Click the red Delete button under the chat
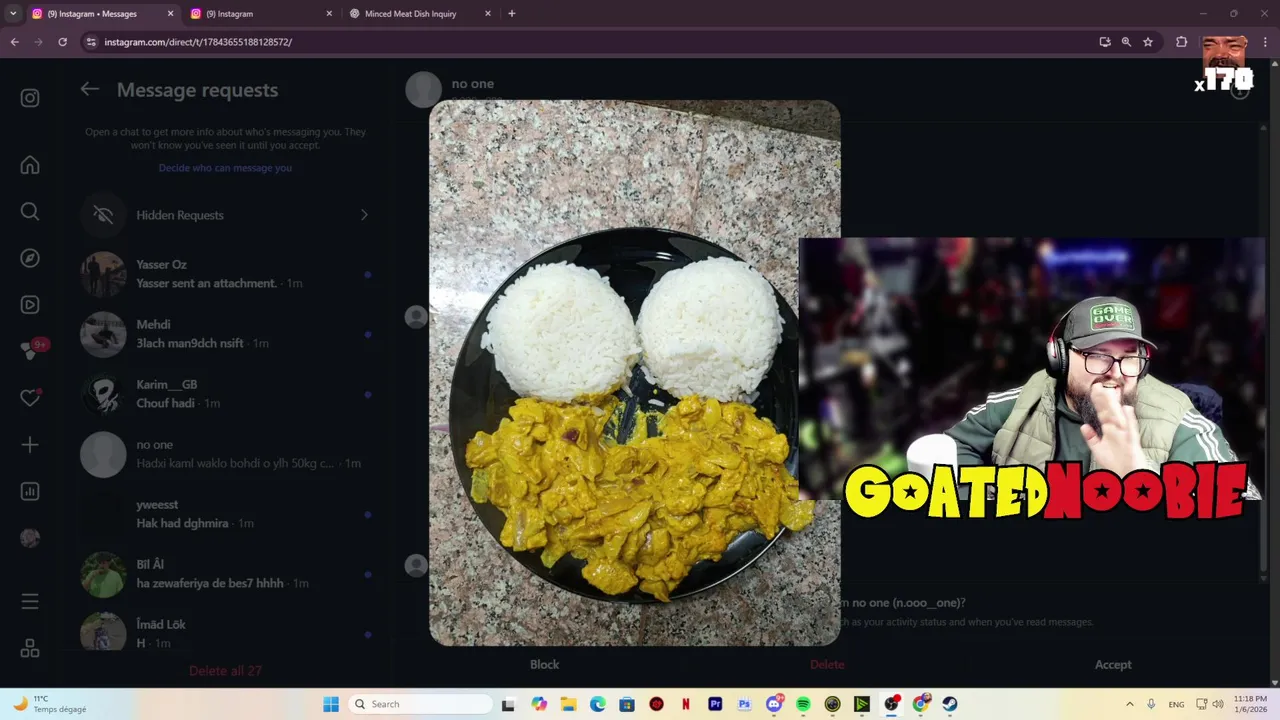Screen dimensions: 1280x720 click(x=827, y=664)
